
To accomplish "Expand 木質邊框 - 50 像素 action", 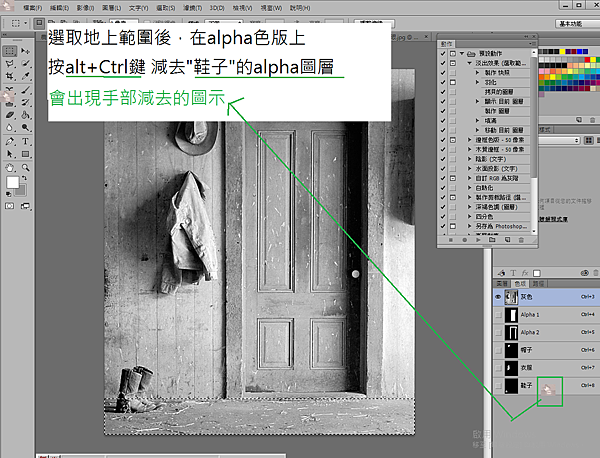I will (470, 150).
